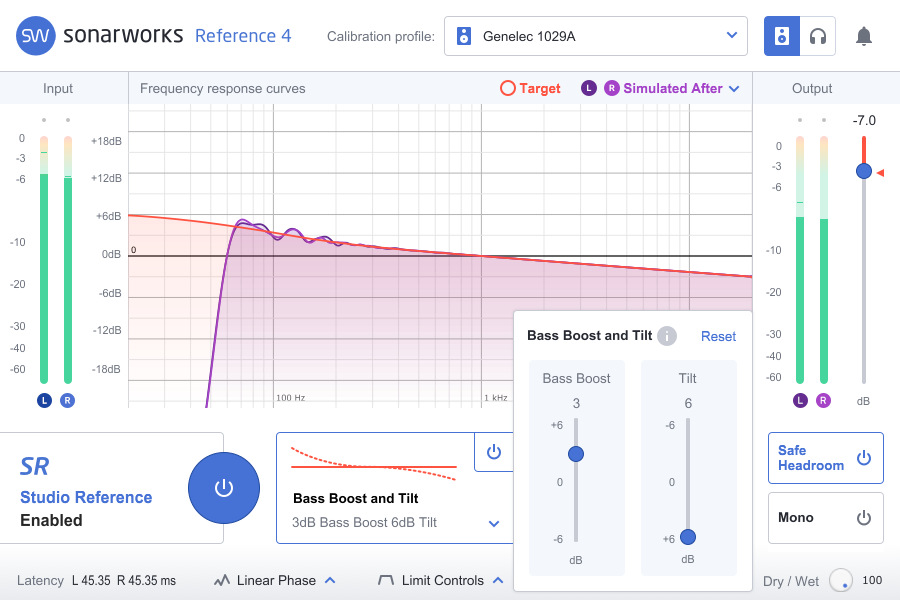
Task: Expand the Limit Controls menu
Action: pos(498,580)
